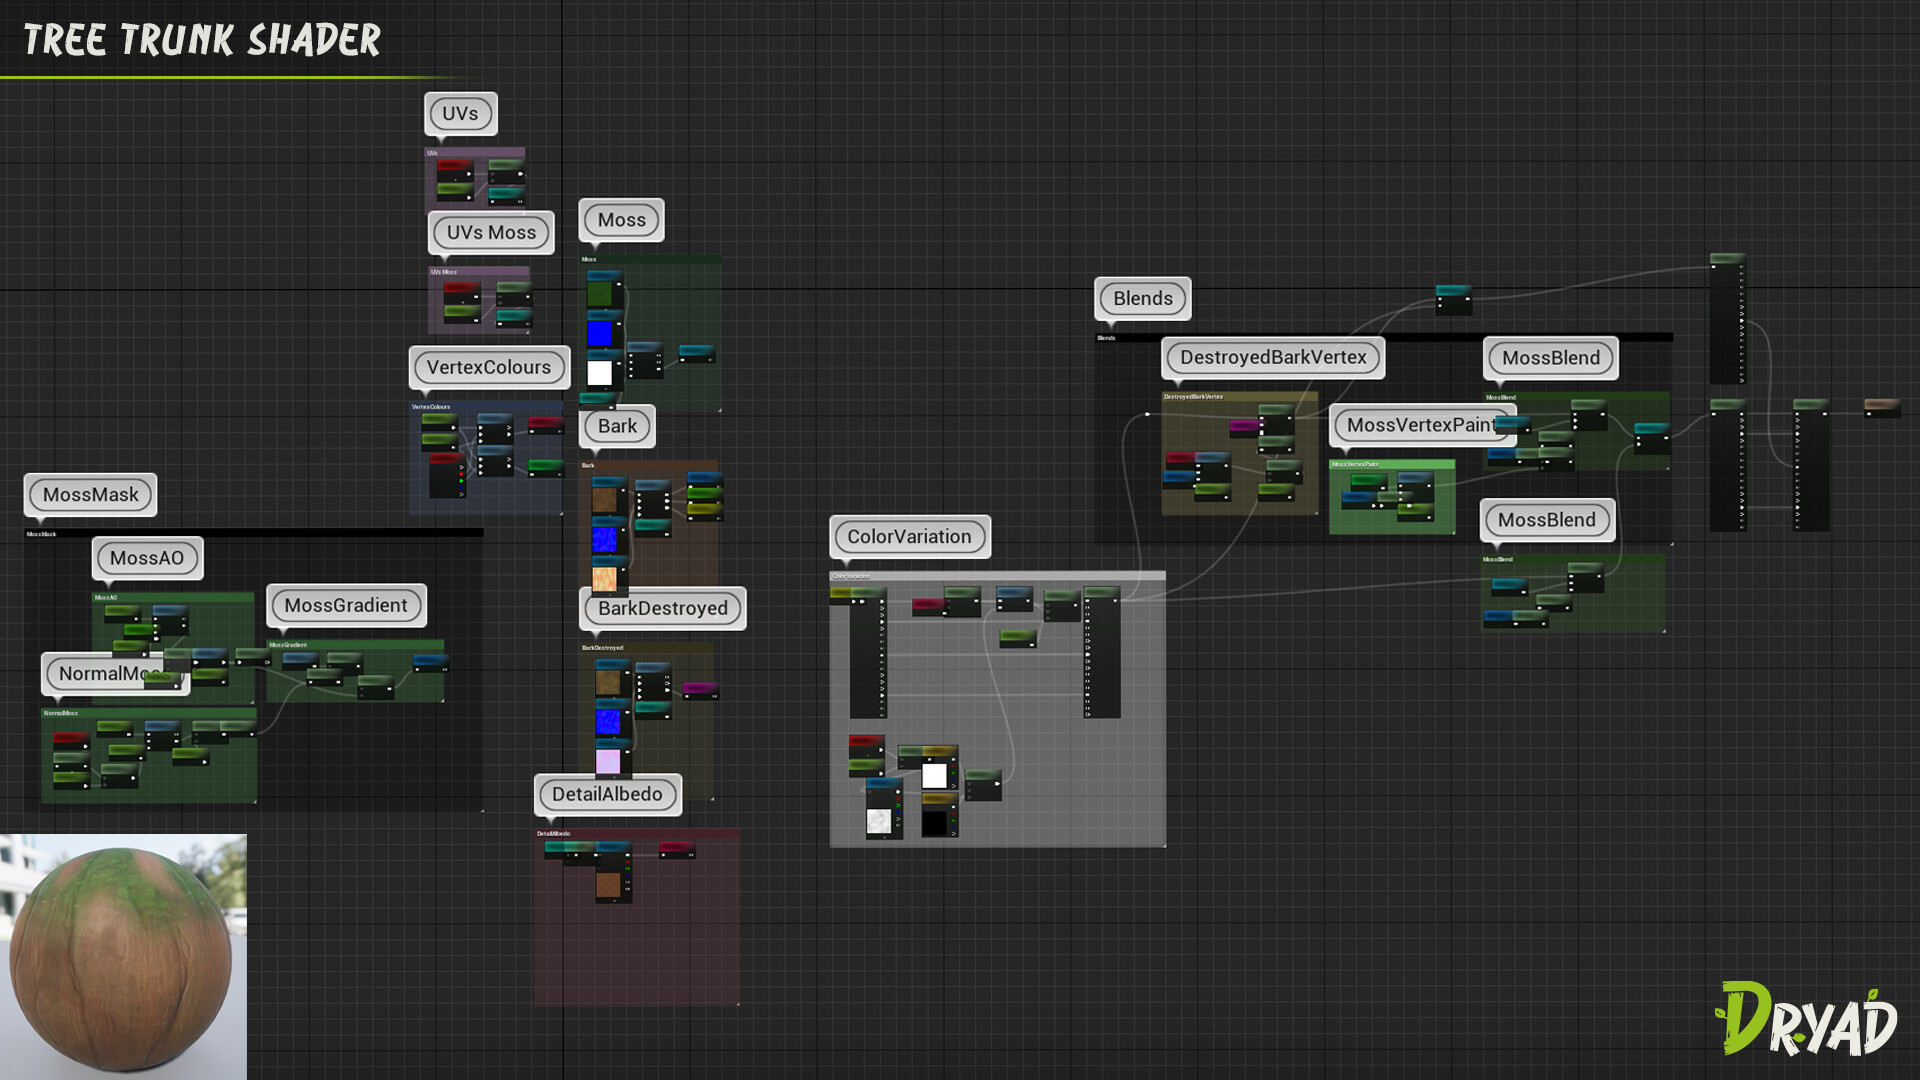
Task: Click the MossGradient comment bubble
Action: tap(346, 605)
